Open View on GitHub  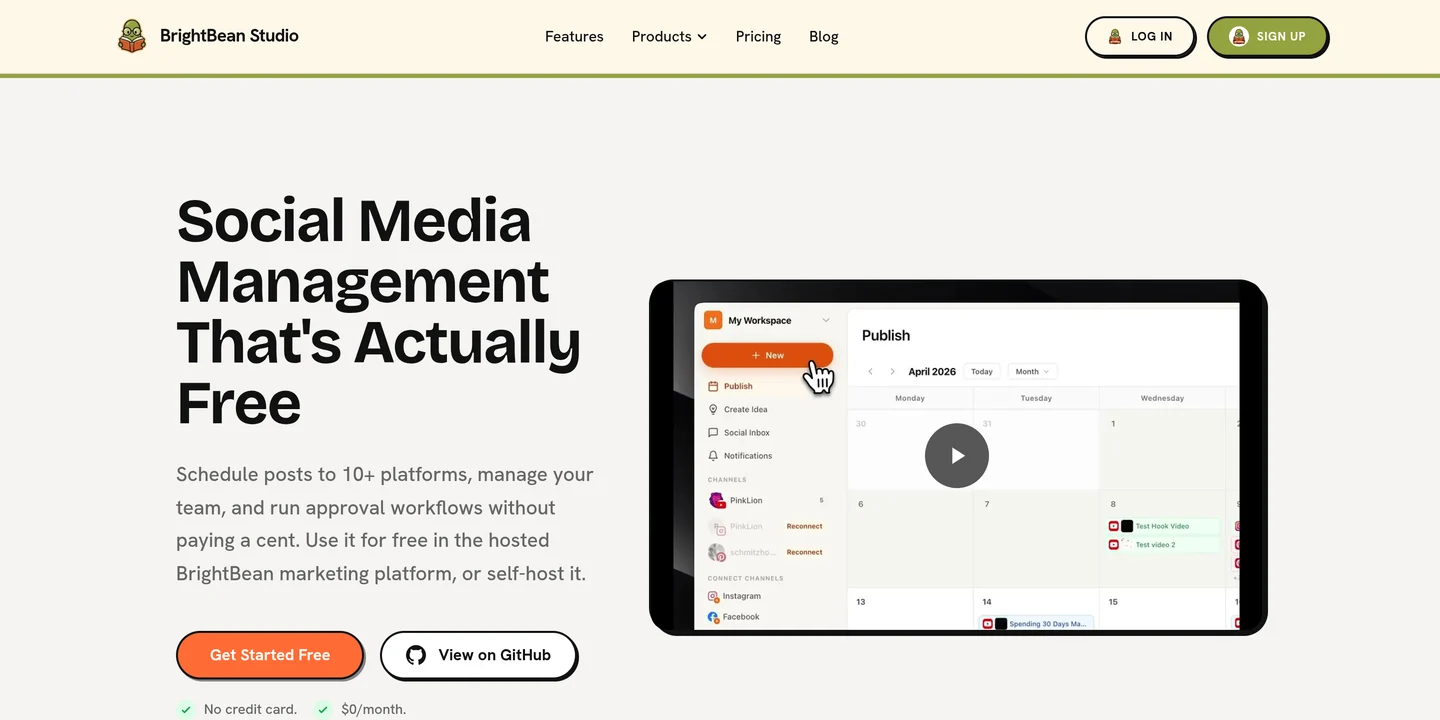pyautogui.click(x=479, y=655)
